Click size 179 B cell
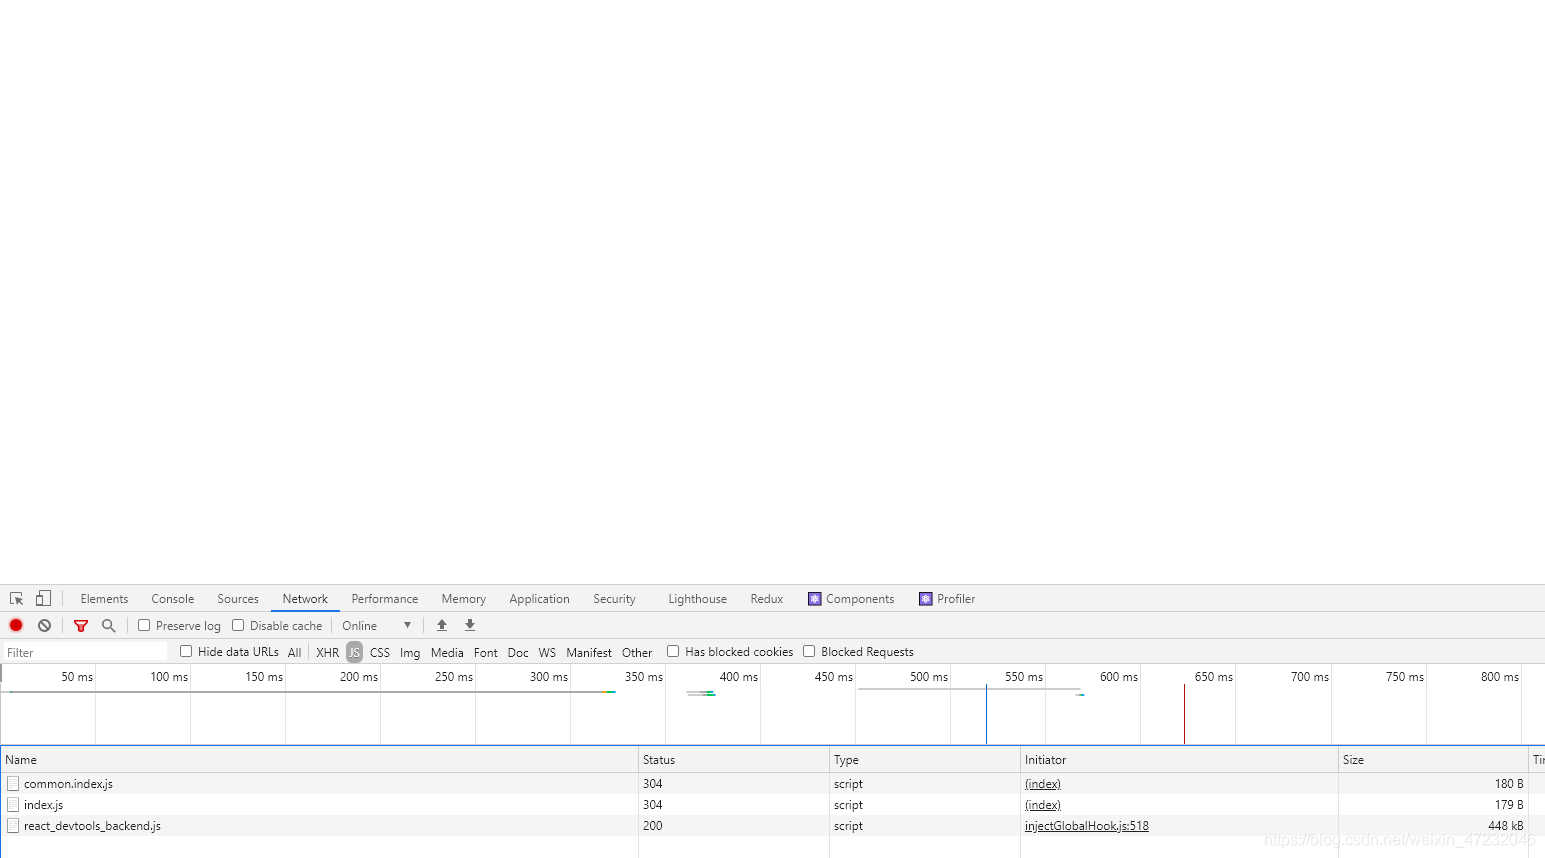 click(x=1509, y=805)
